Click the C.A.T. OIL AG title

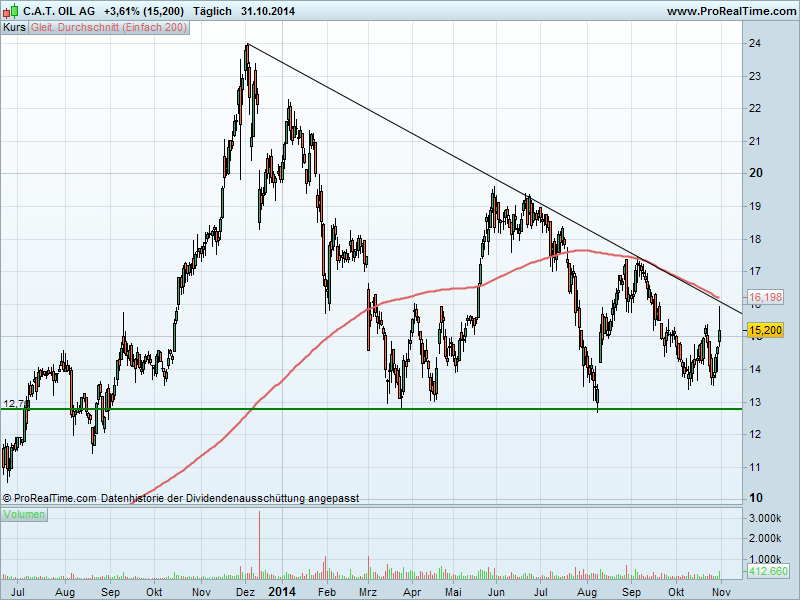point(59,11)
